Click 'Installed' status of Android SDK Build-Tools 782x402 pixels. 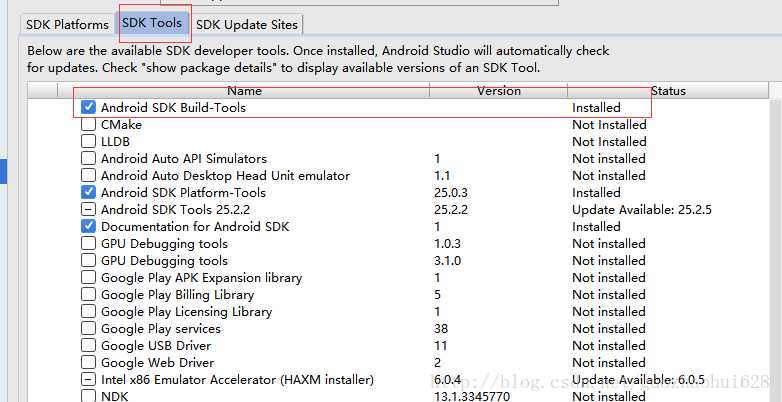coord(596,108)
